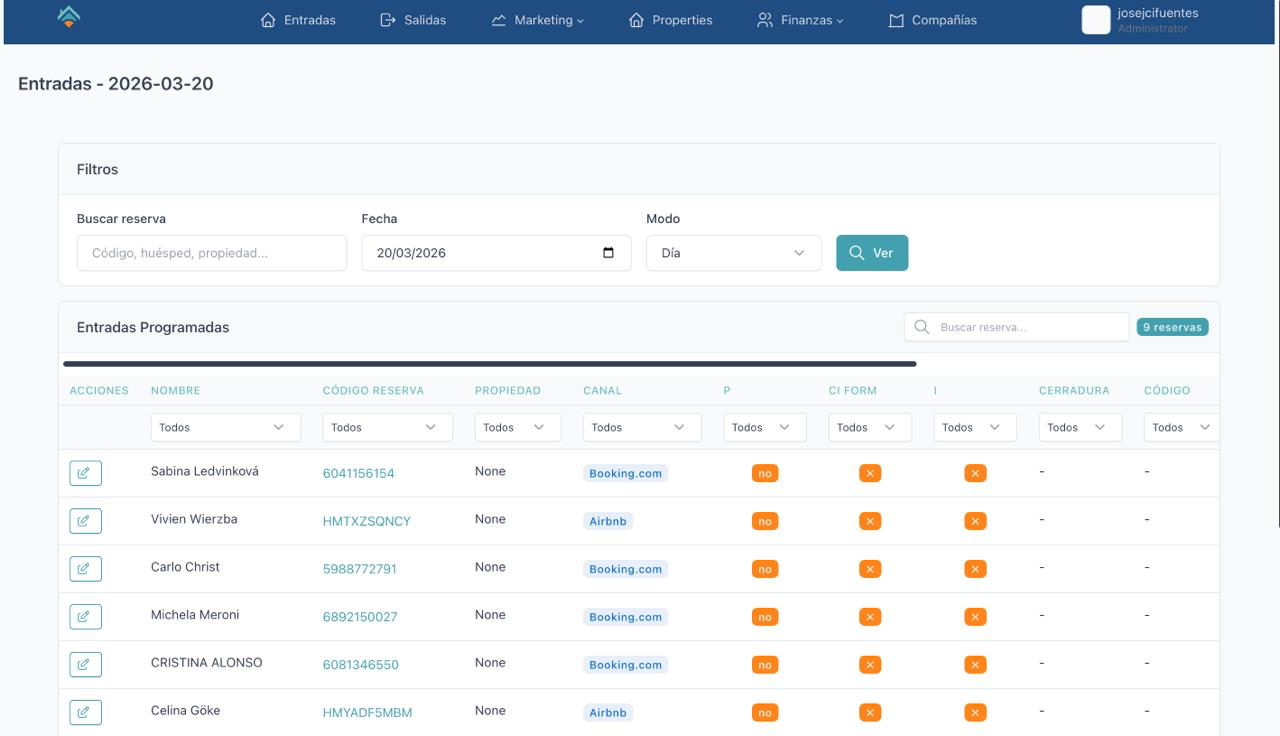Click CI Form X icon for Vivien Wierzba
Screen dimensions: 1280x736
click(x=870, y=521)
